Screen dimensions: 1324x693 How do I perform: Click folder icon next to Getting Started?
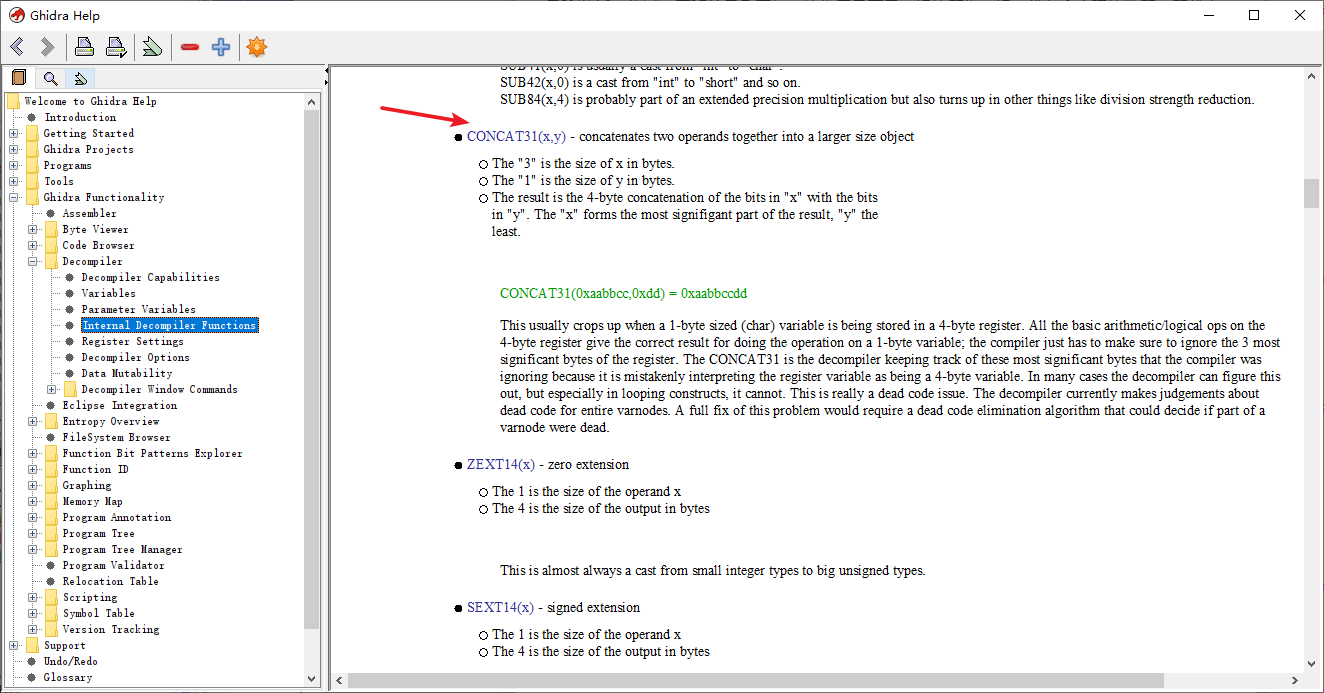[32, 133]
